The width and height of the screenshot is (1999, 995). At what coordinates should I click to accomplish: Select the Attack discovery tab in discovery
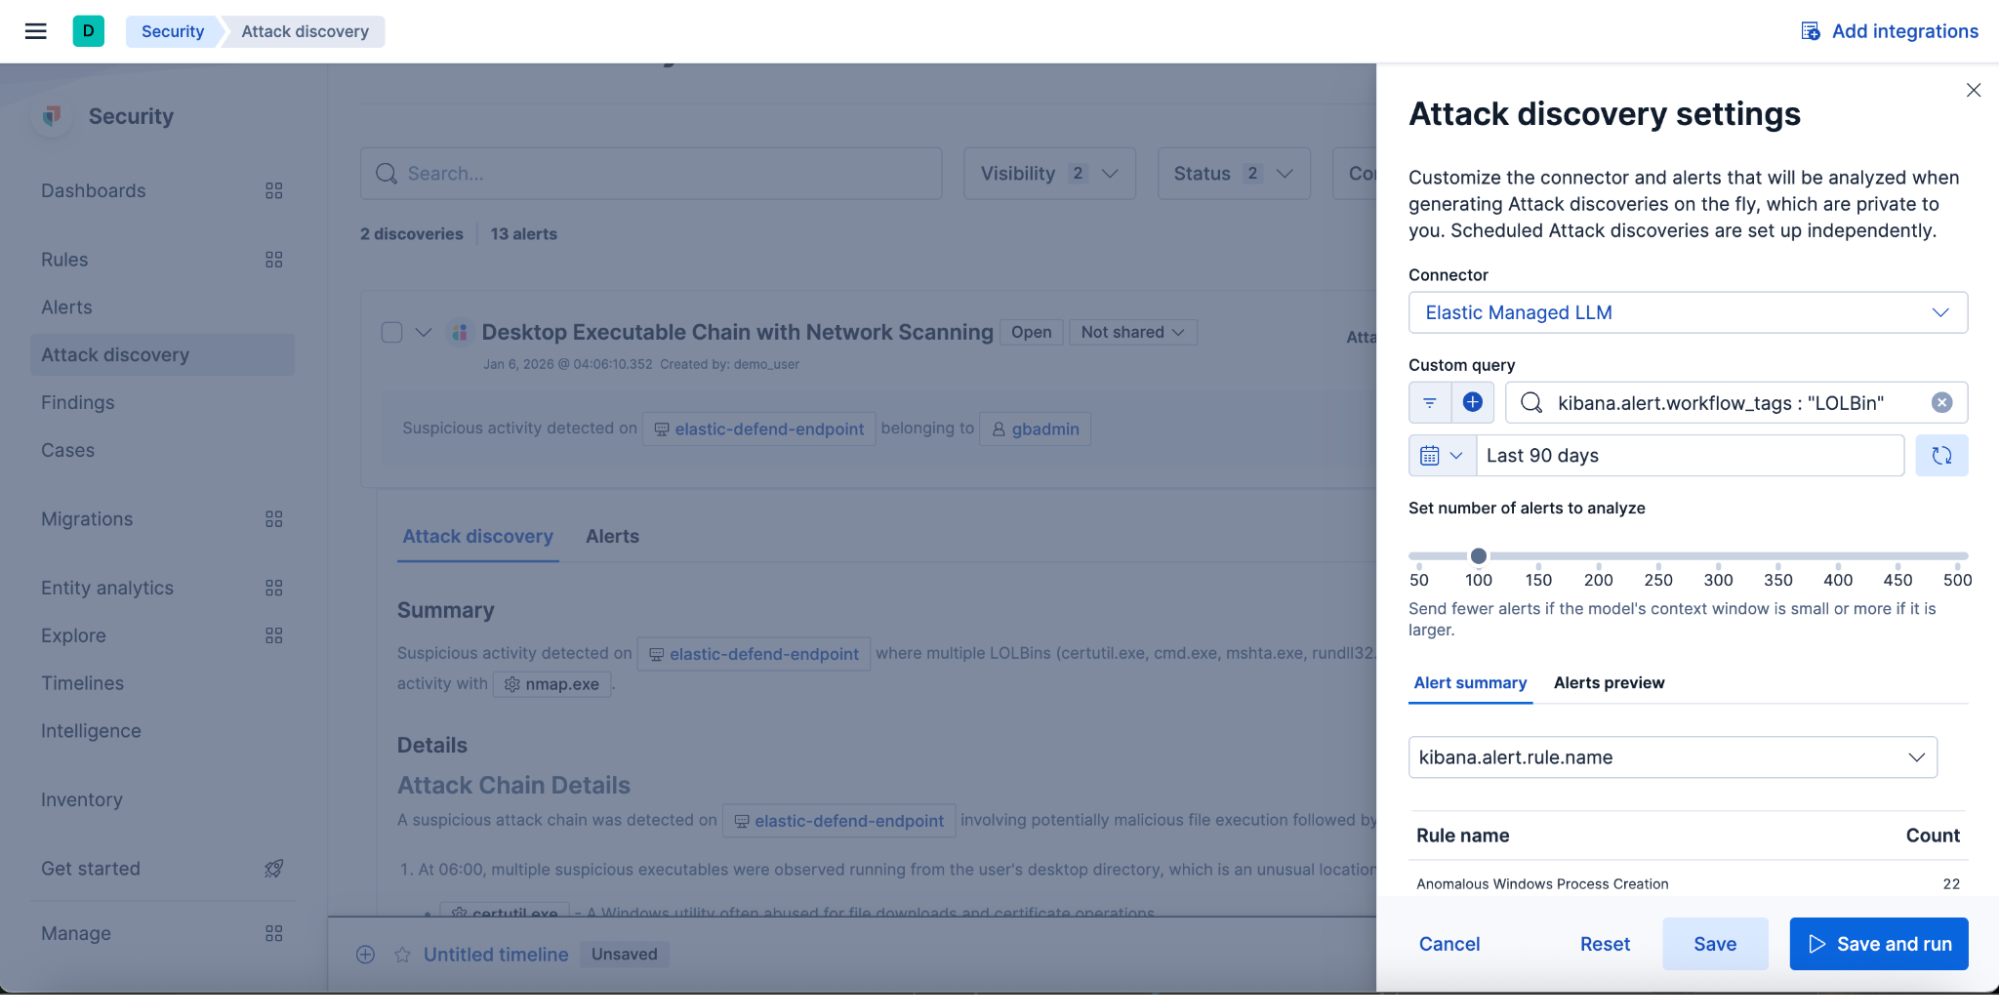point(478,536)
